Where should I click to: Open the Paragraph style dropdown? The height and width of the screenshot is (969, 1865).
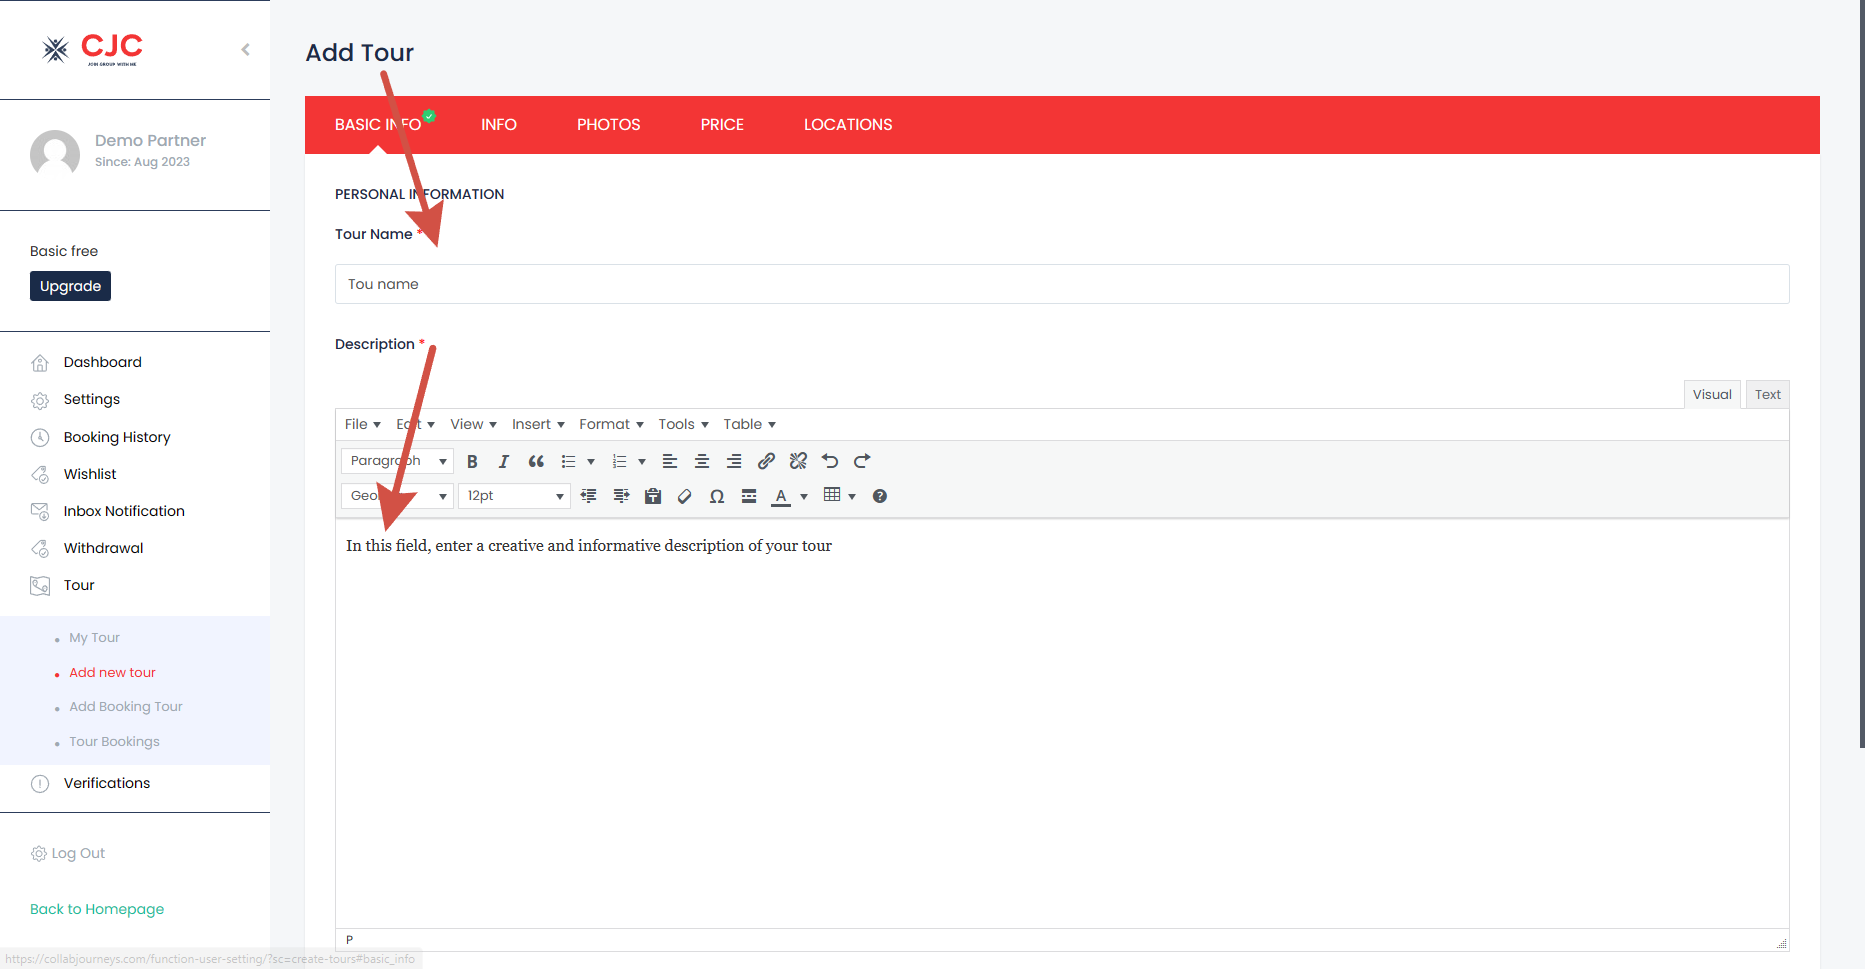coord(397,461)
